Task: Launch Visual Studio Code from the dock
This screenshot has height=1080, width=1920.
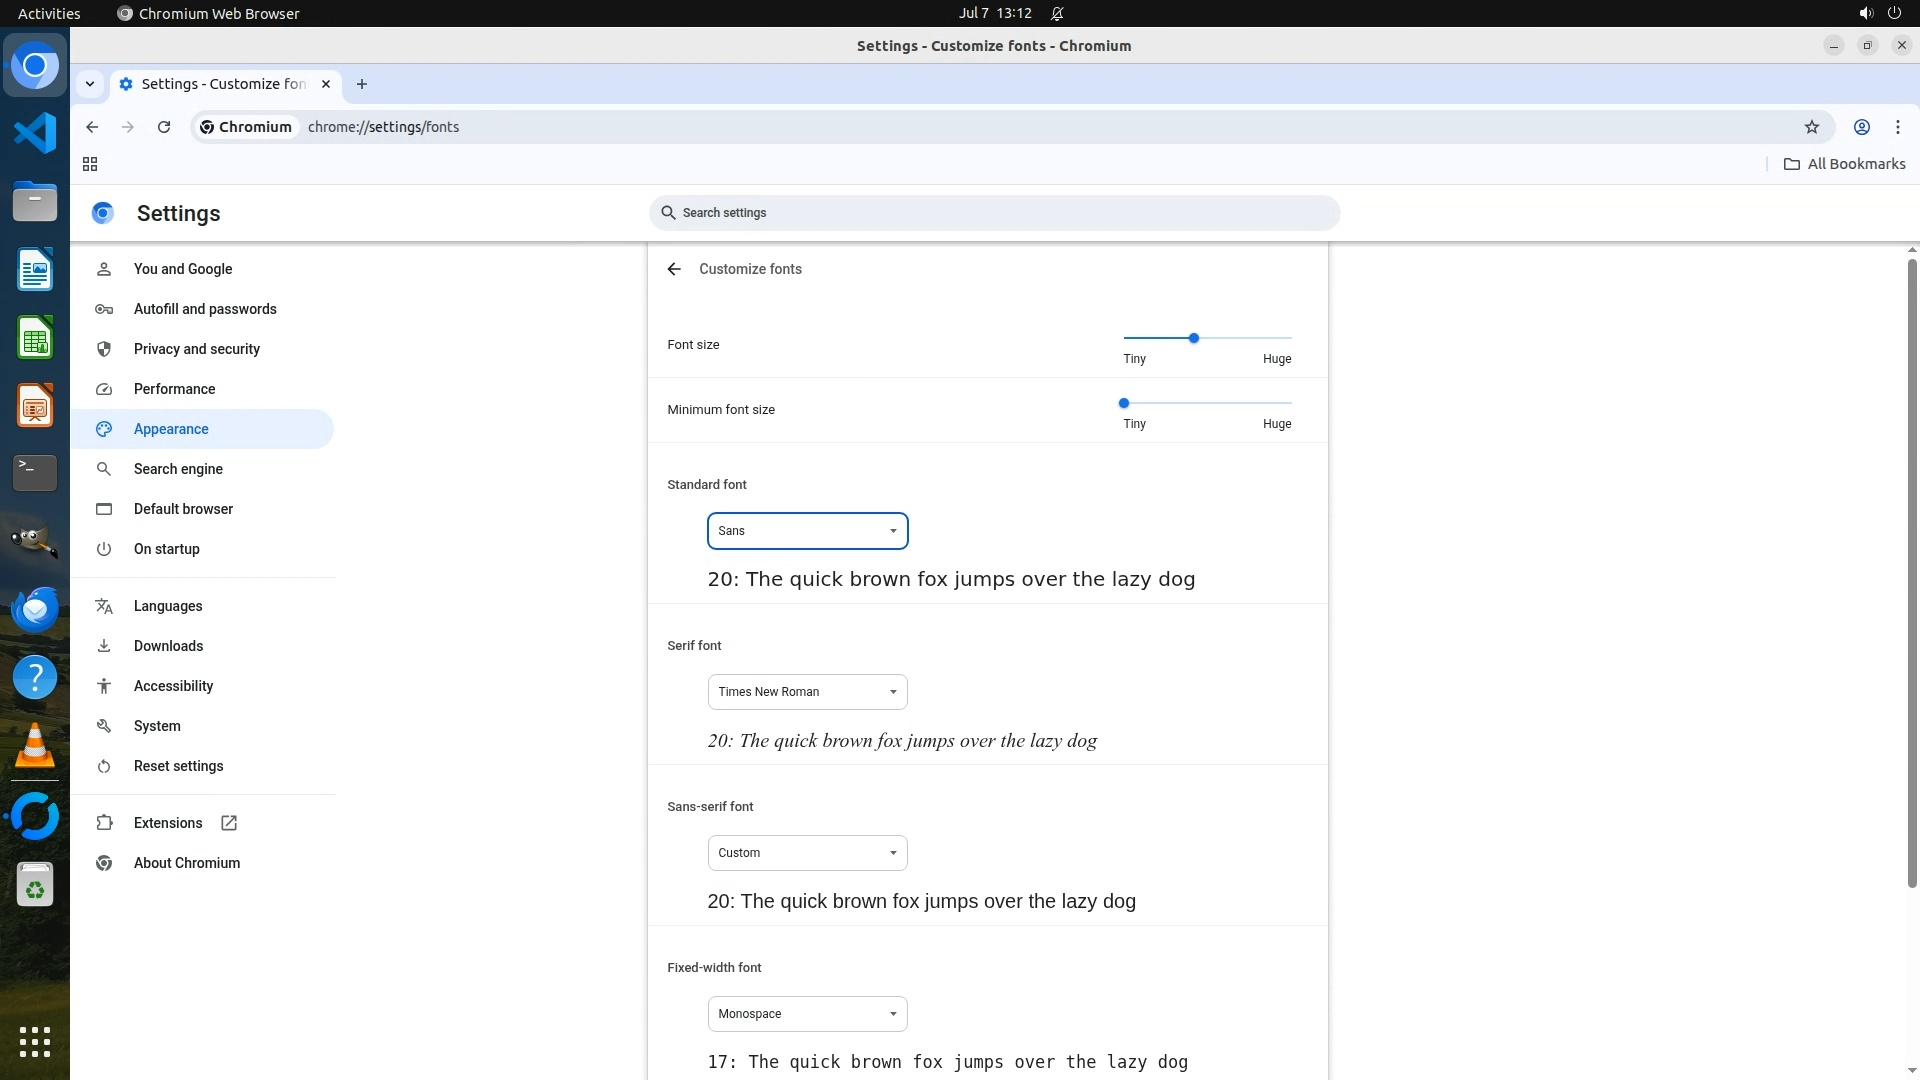Action: coord(35,133)
